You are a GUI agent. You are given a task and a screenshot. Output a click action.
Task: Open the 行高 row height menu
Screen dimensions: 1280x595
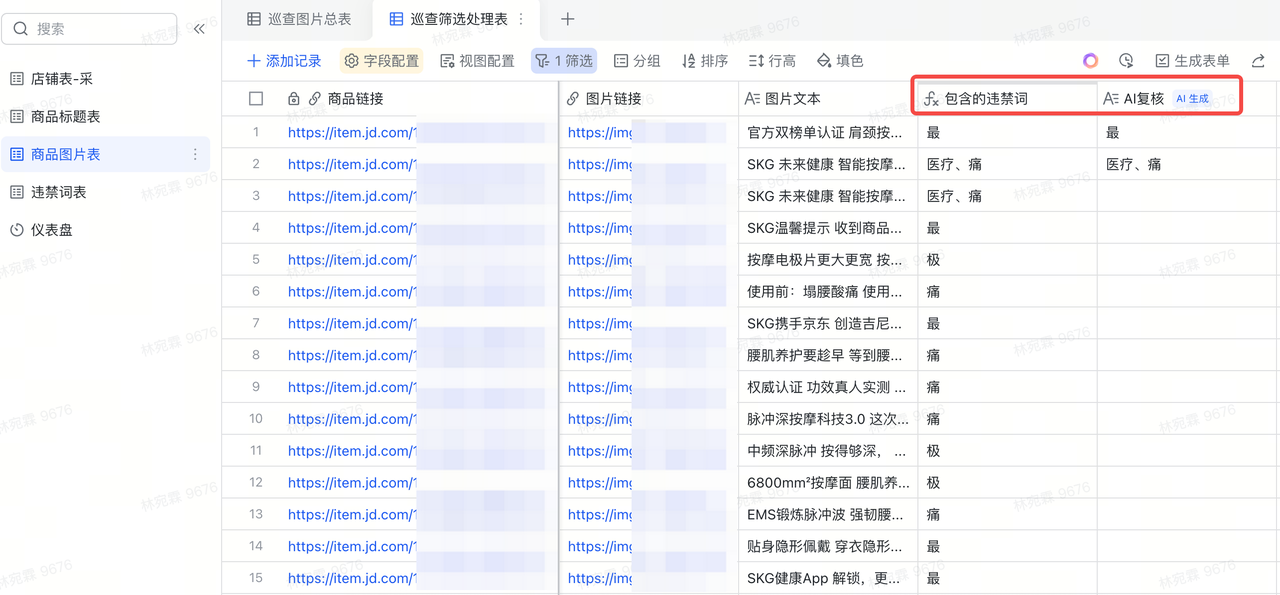[x=772, y=61]
